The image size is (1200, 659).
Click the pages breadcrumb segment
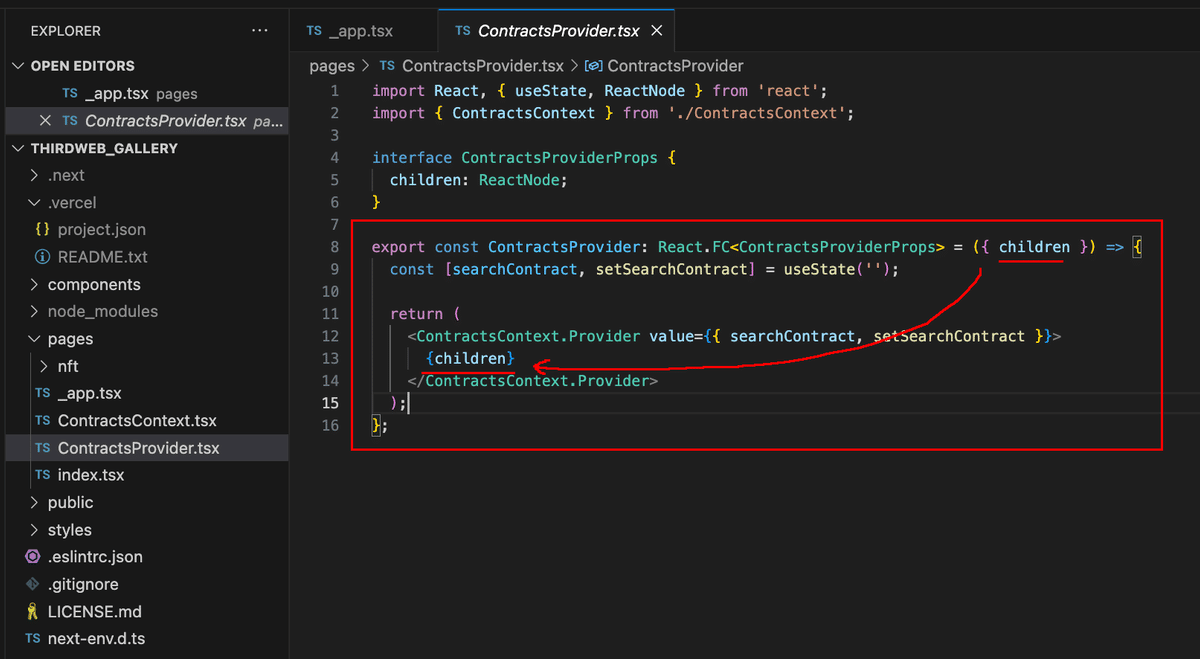coord(332,66)
